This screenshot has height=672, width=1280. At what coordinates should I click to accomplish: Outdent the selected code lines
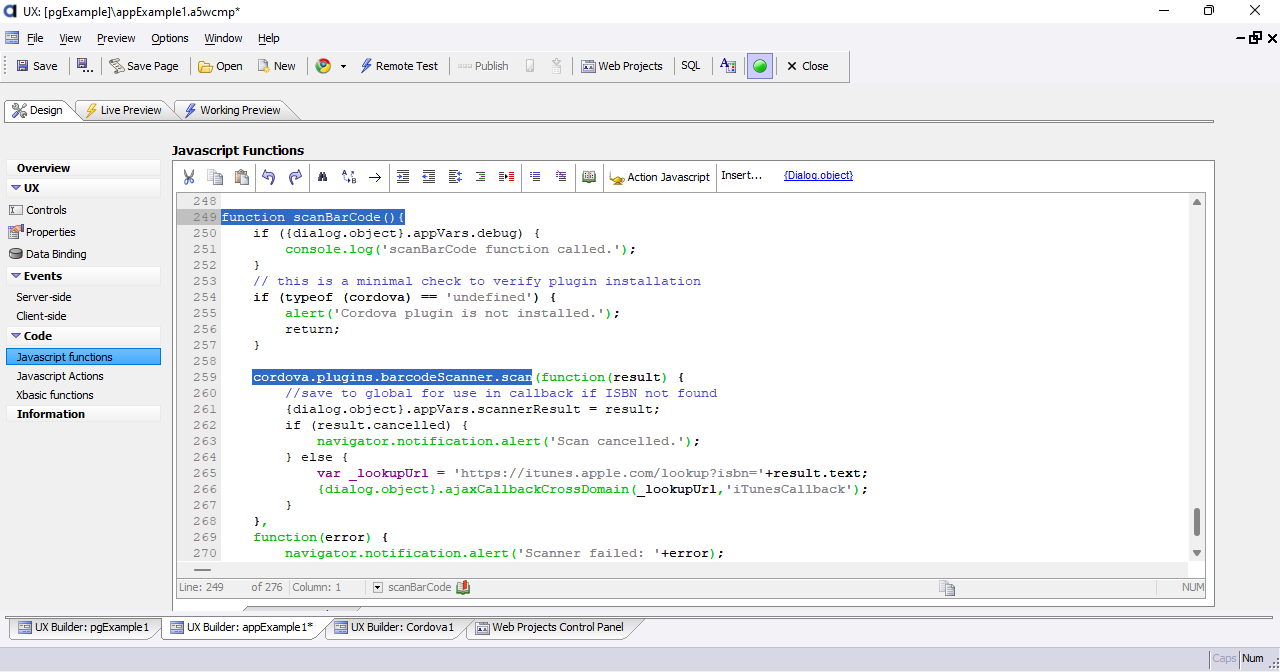coord(429,177)
